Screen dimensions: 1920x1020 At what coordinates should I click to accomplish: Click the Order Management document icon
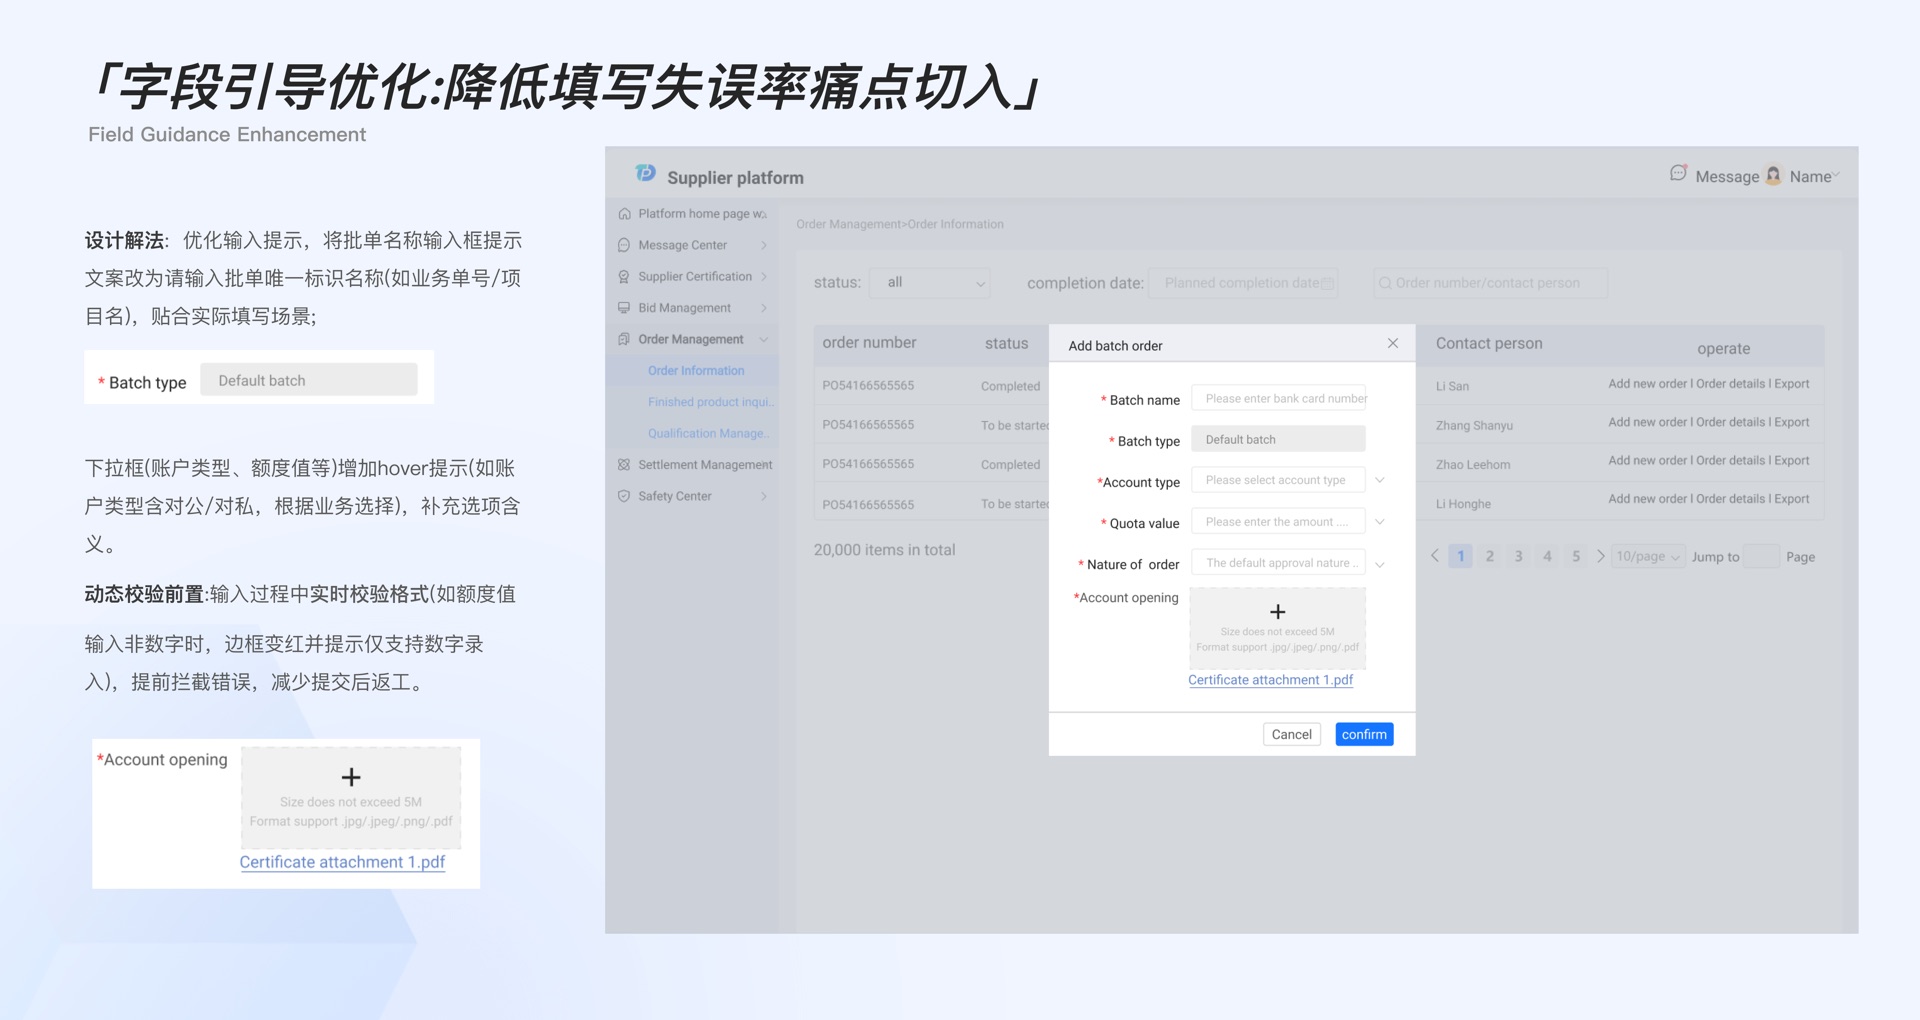pos(624,339)
